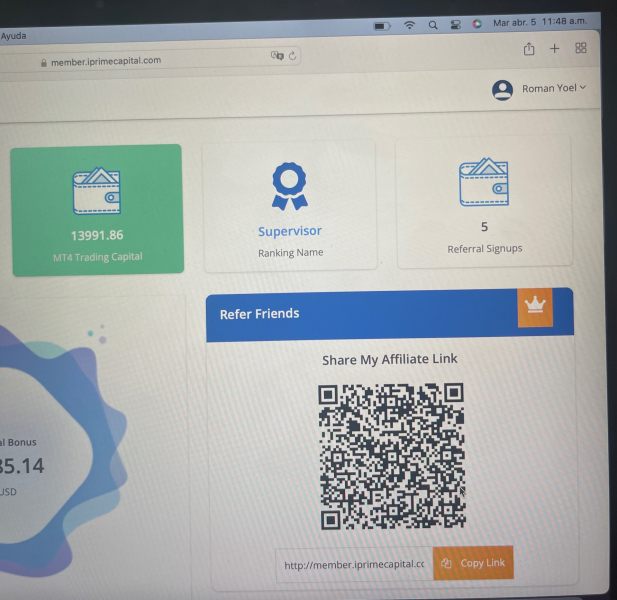Click the Siri icon in the menu bar
The image size is (617, 600).
pos(477,24)
